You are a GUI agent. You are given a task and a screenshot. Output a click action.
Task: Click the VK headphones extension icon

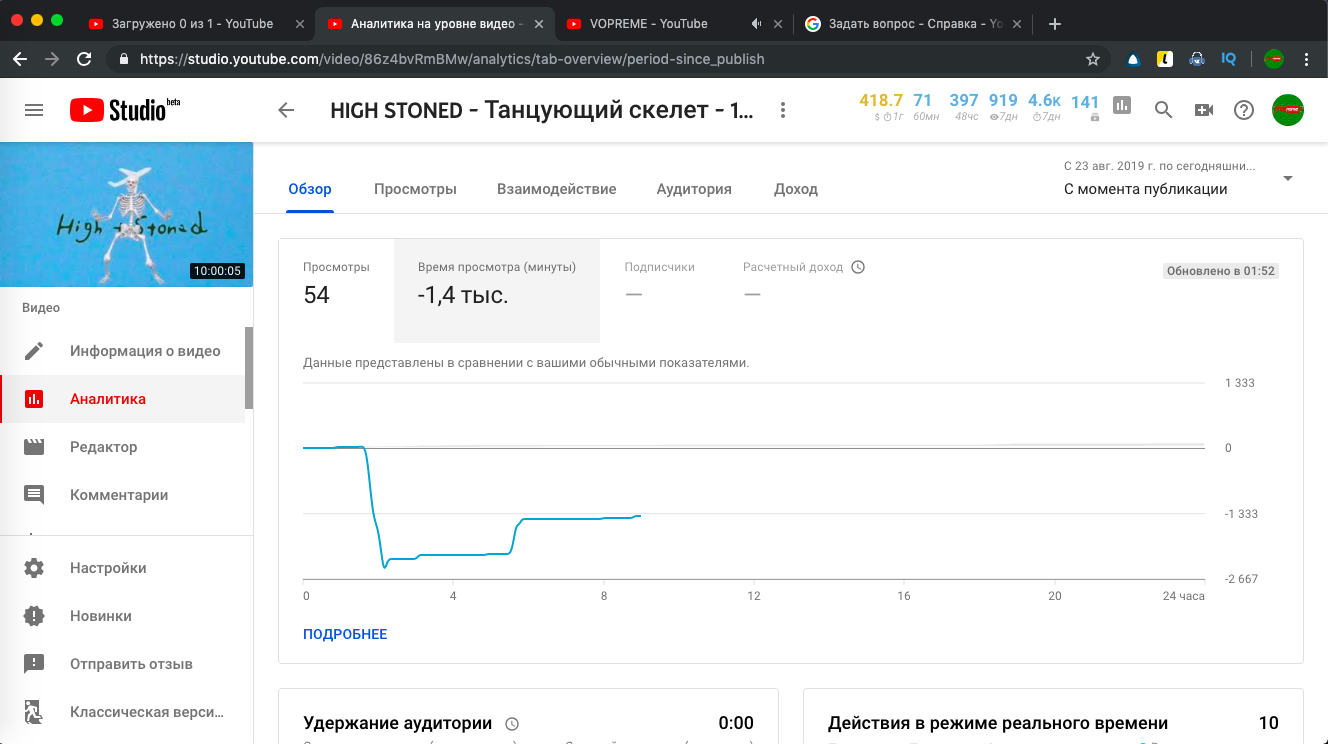pyautogui.click(x=1196, y=59)
